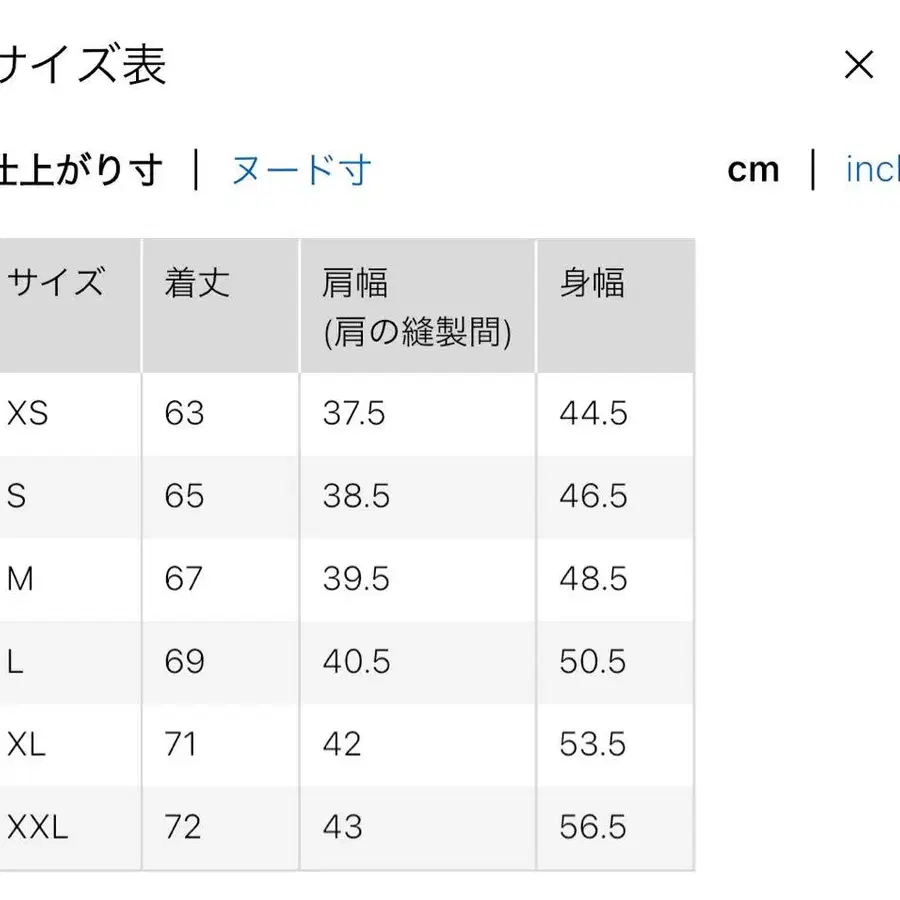
Task: Click the 着丈 column header
Action: (x=194, y=284)
